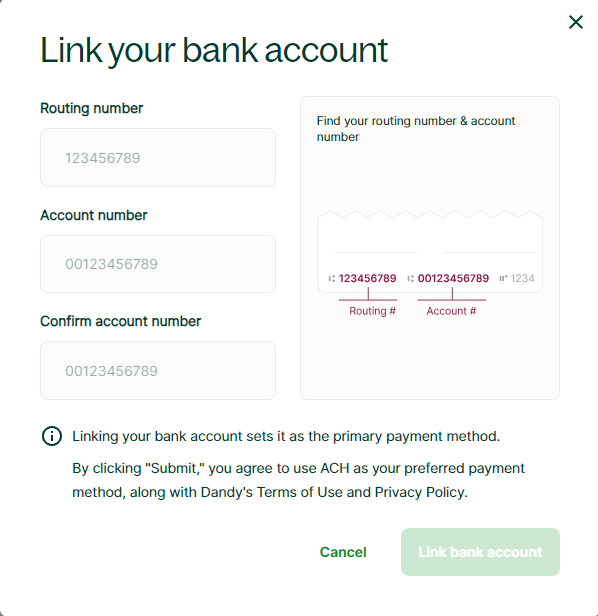Click the Account # caption under the check

click(451, 311)
